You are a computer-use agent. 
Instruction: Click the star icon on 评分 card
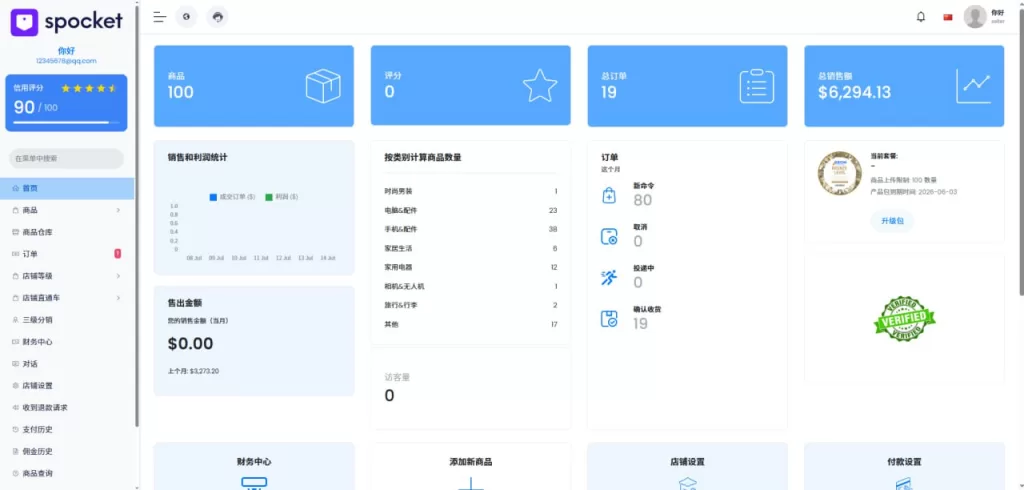point(540,86)
